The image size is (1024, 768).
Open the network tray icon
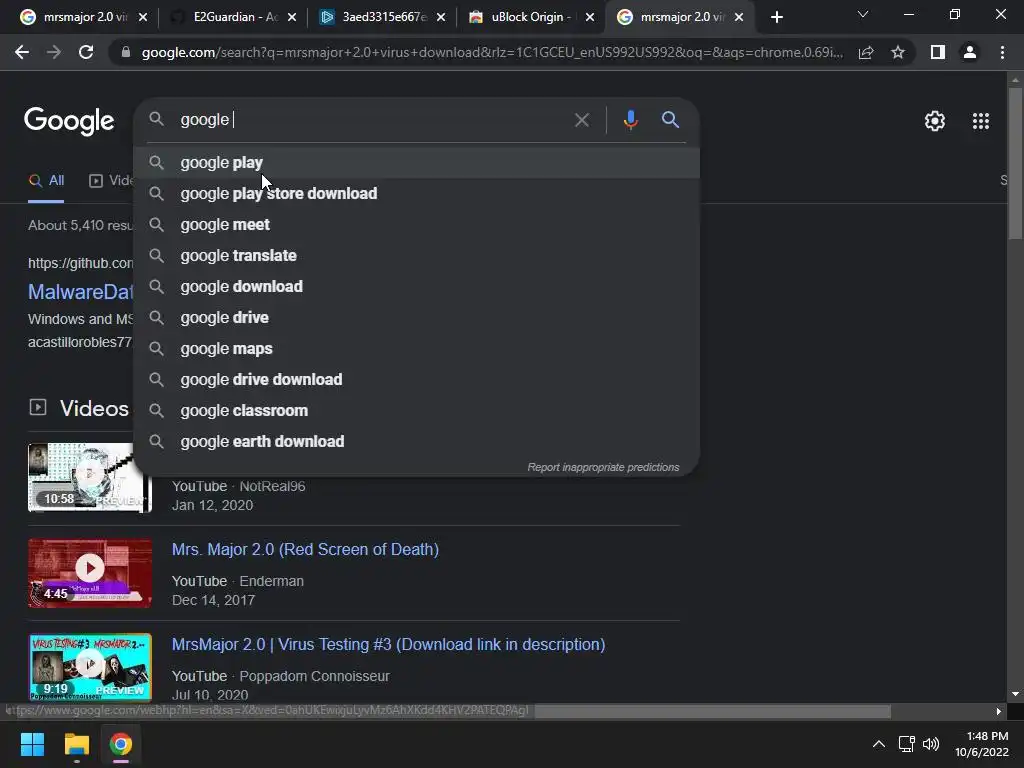906,744
